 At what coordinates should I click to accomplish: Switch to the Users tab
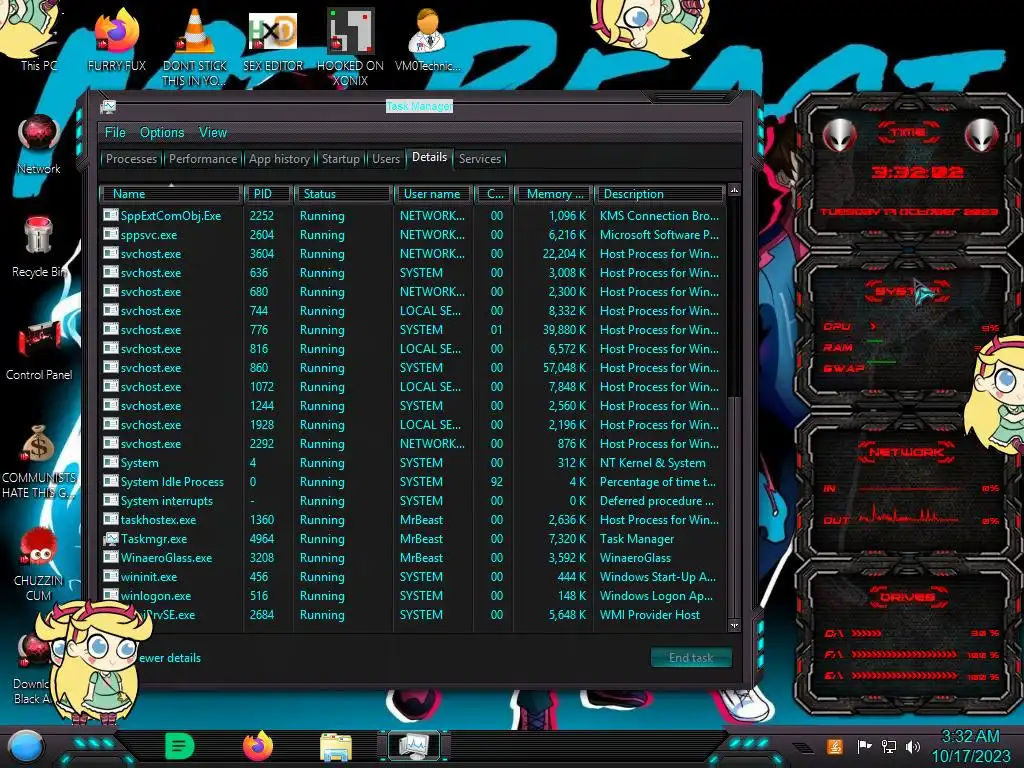[x=386, y=159]
